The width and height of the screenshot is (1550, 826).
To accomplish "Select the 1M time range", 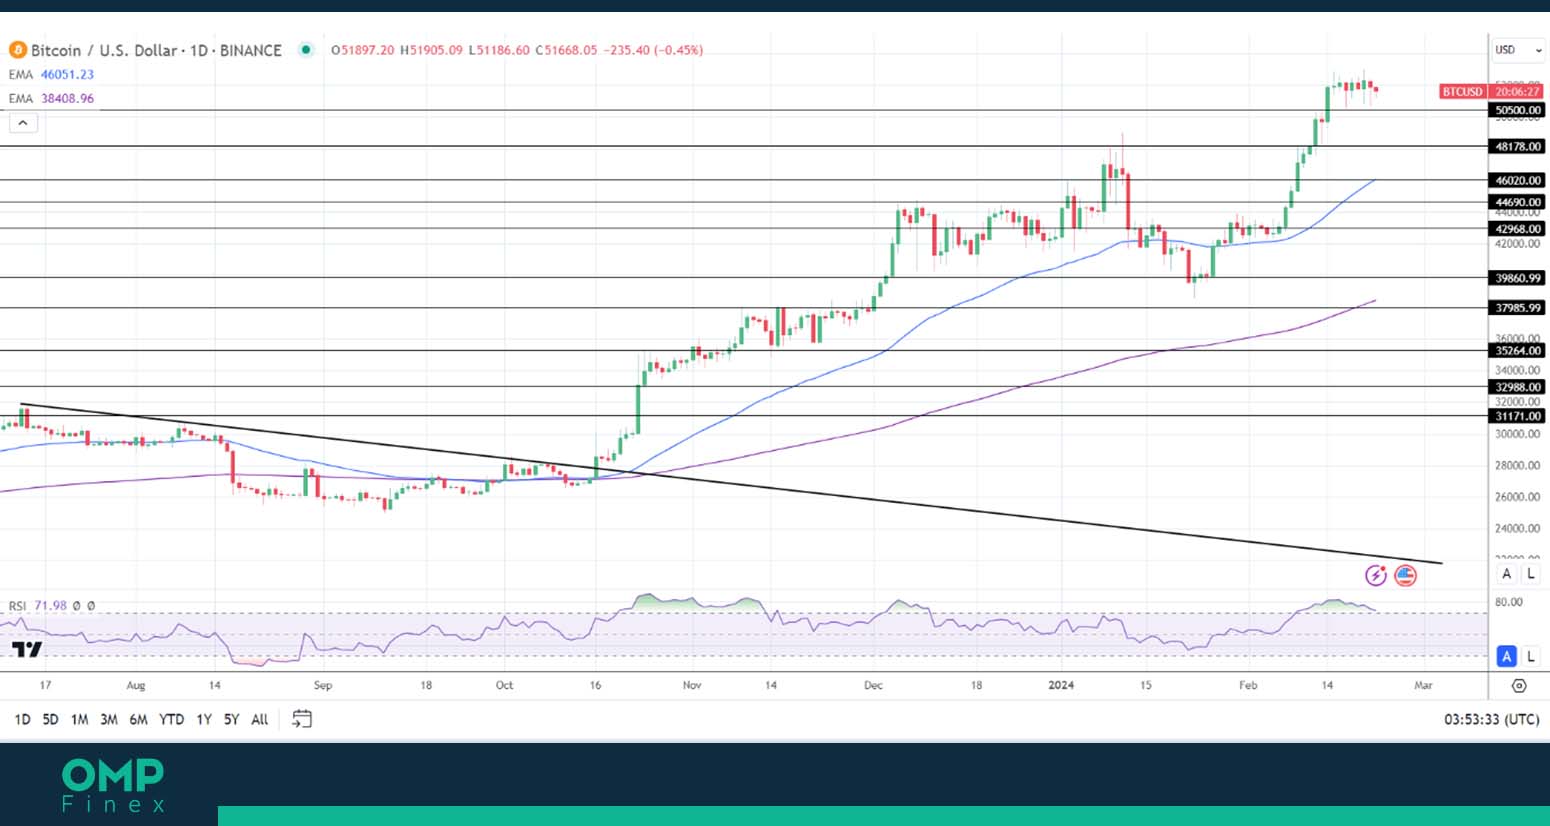I will [79, 719].
